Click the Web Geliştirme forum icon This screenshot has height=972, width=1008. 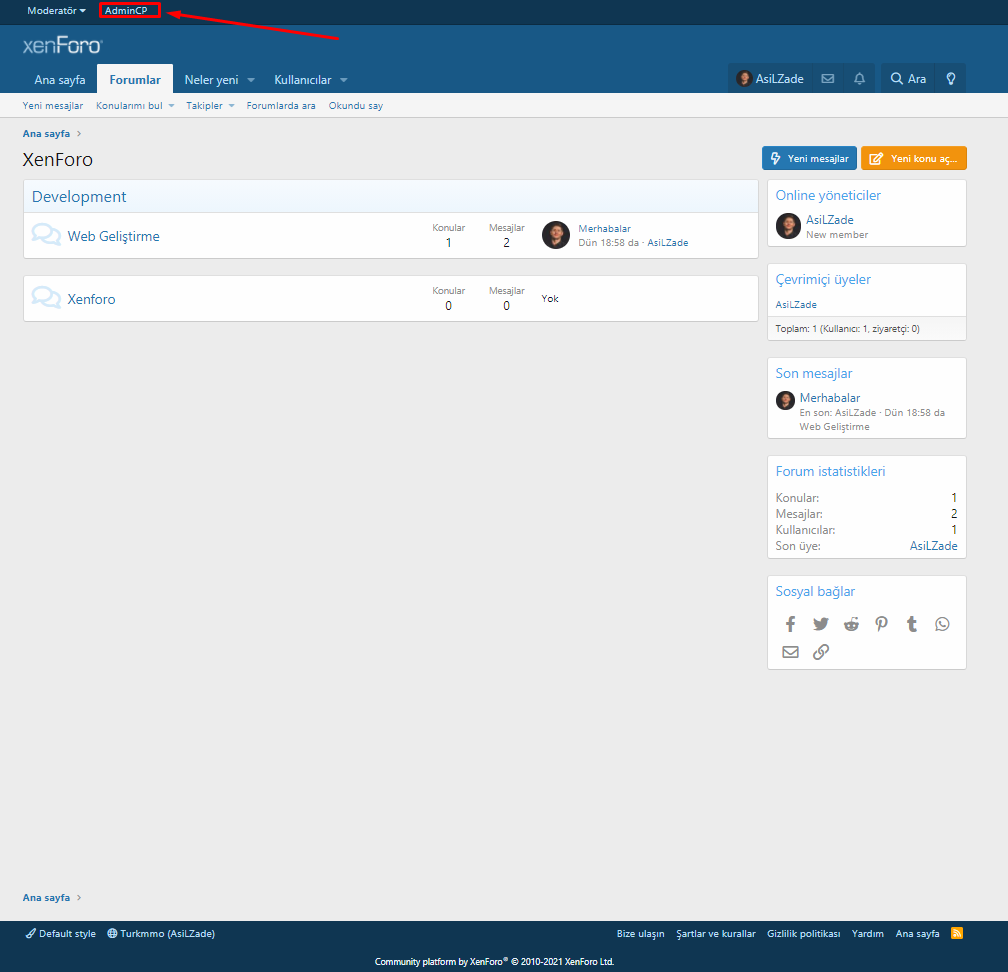tap(46, 235)
